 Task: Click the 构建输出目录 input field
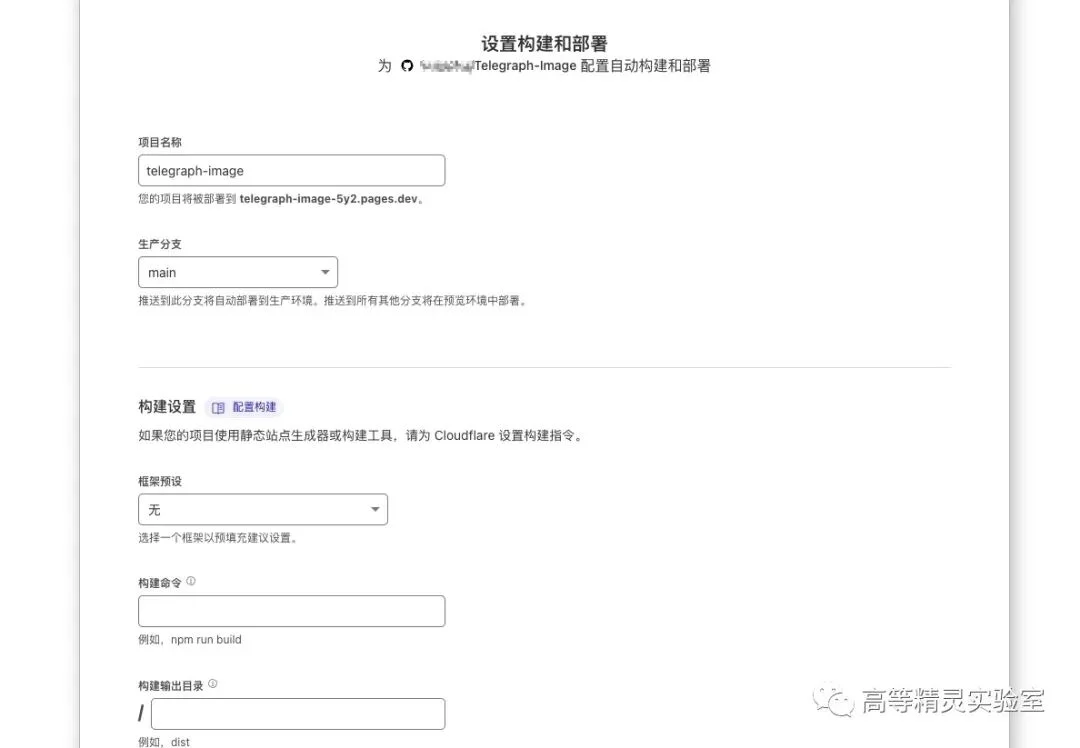[x=298, y=714]
